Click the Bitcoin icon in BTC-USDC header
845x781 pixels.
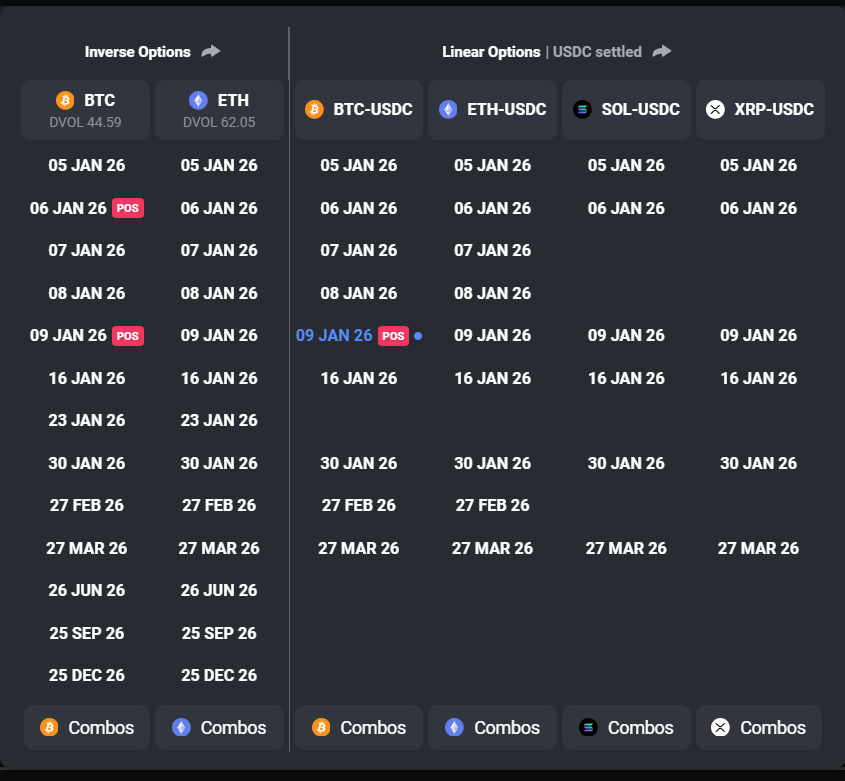click(314, 109)
